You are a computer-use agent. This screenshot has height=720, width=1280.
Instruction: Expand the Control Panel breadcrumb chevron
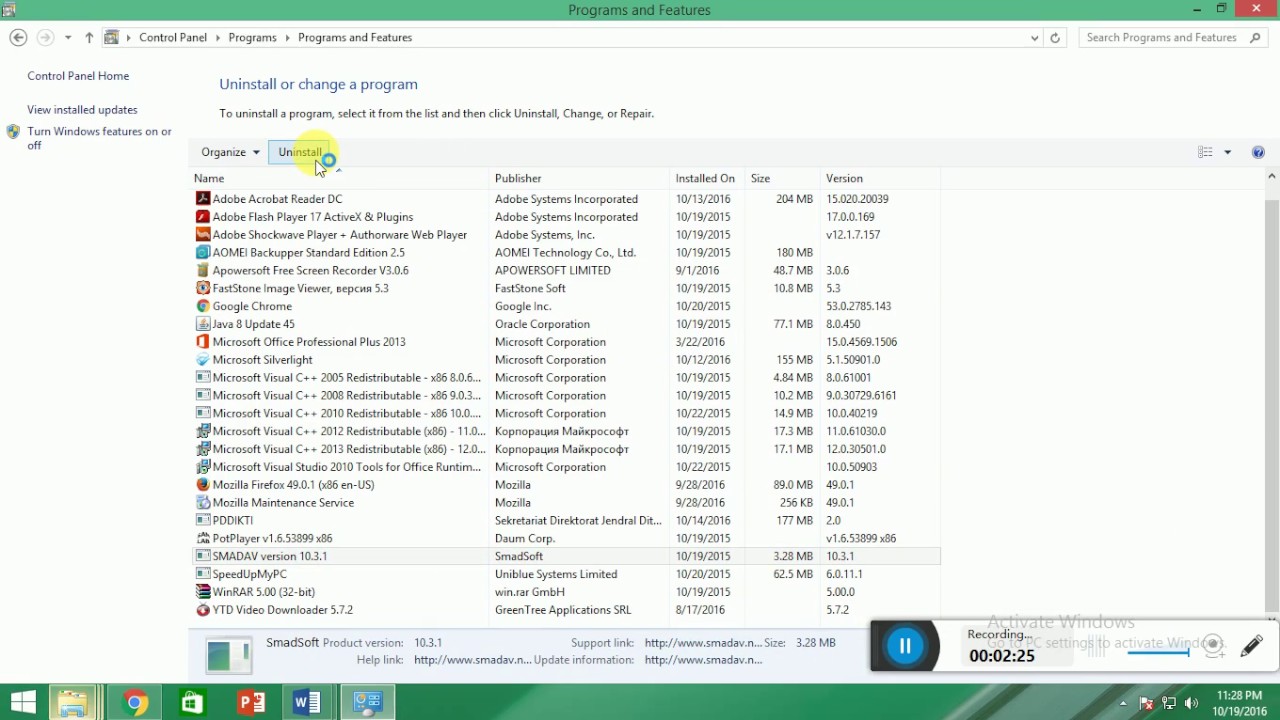pos(217,38)
